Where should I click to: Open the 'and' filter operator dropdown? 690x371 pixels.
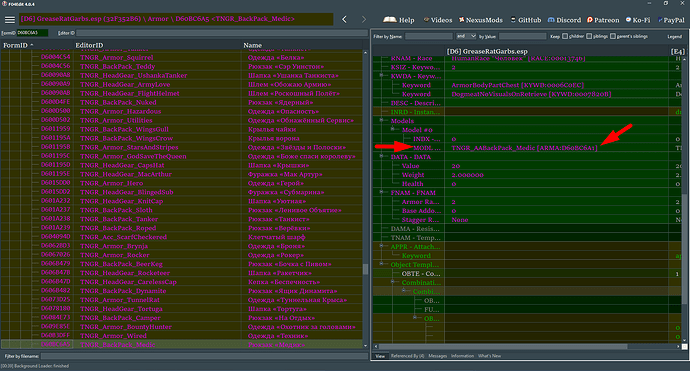coord(466,36)
